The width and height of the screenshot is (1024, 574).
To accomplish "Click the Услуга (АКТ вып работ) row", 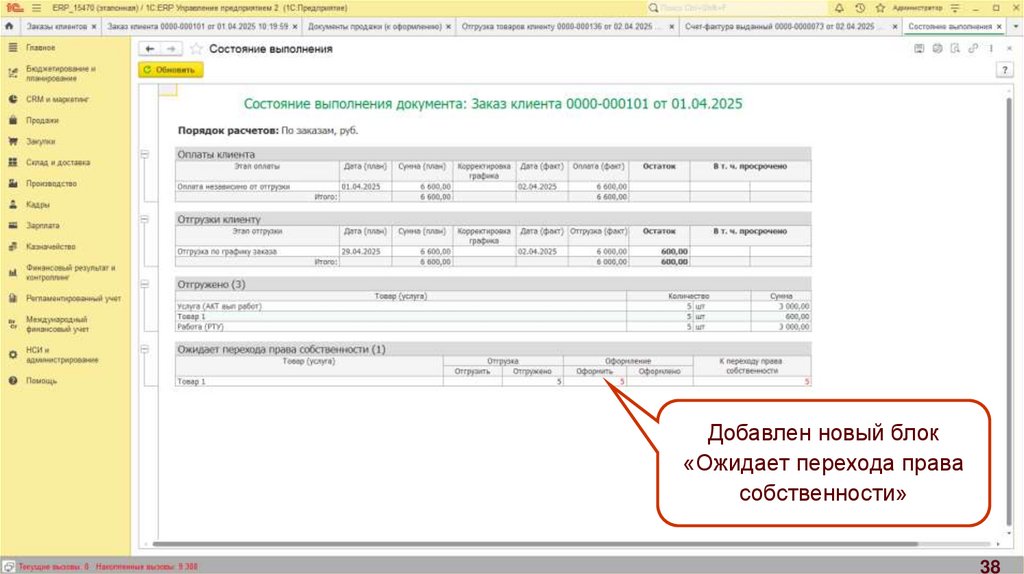I will (x=493, y=306).
